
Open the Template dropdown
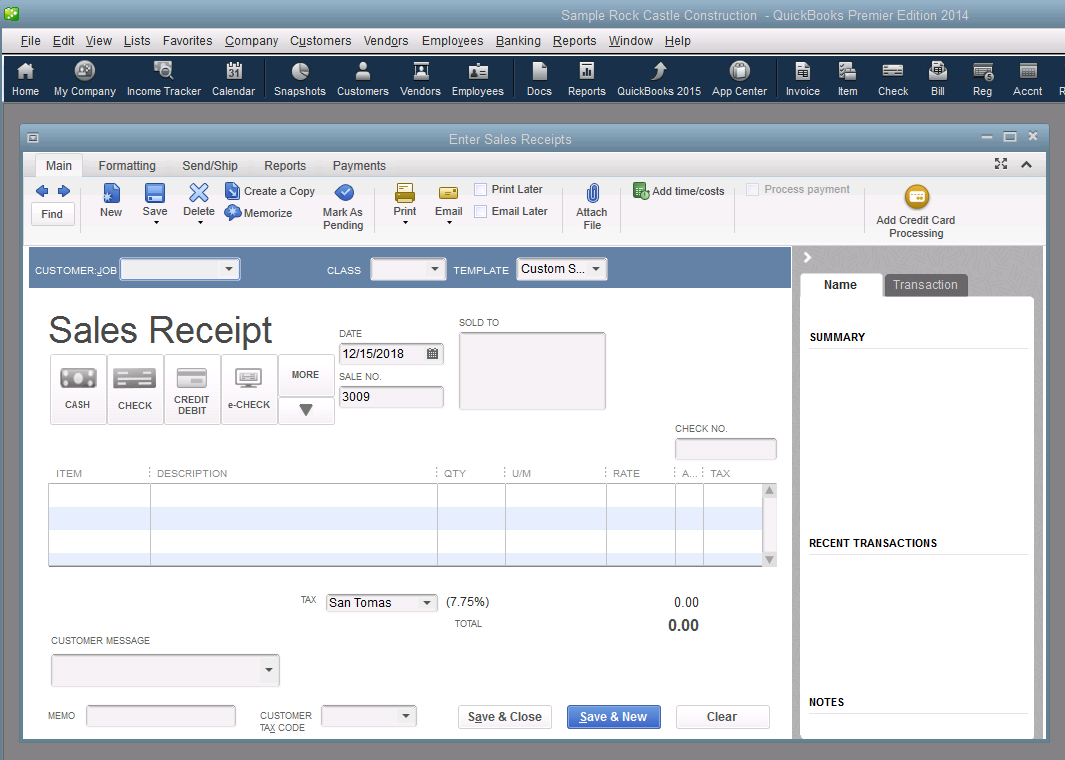pos(596,268)
